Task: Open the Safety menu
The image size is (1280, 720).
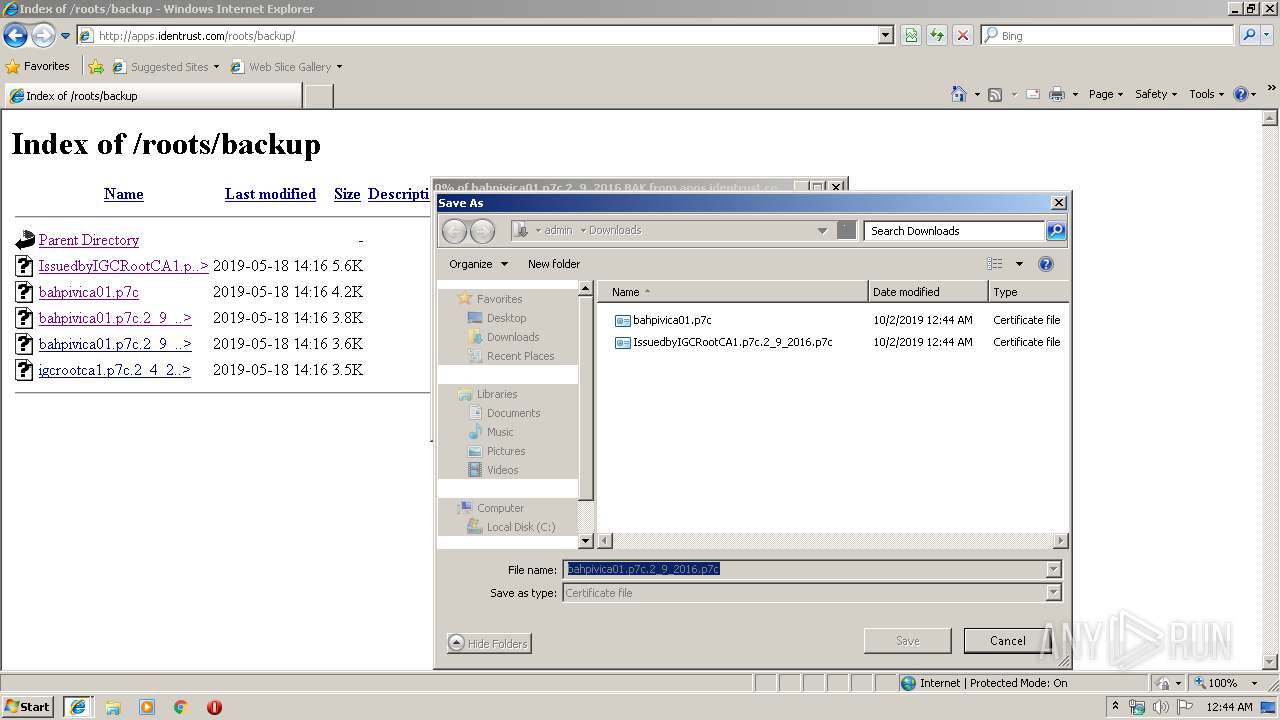Action: pos(1156,94)
